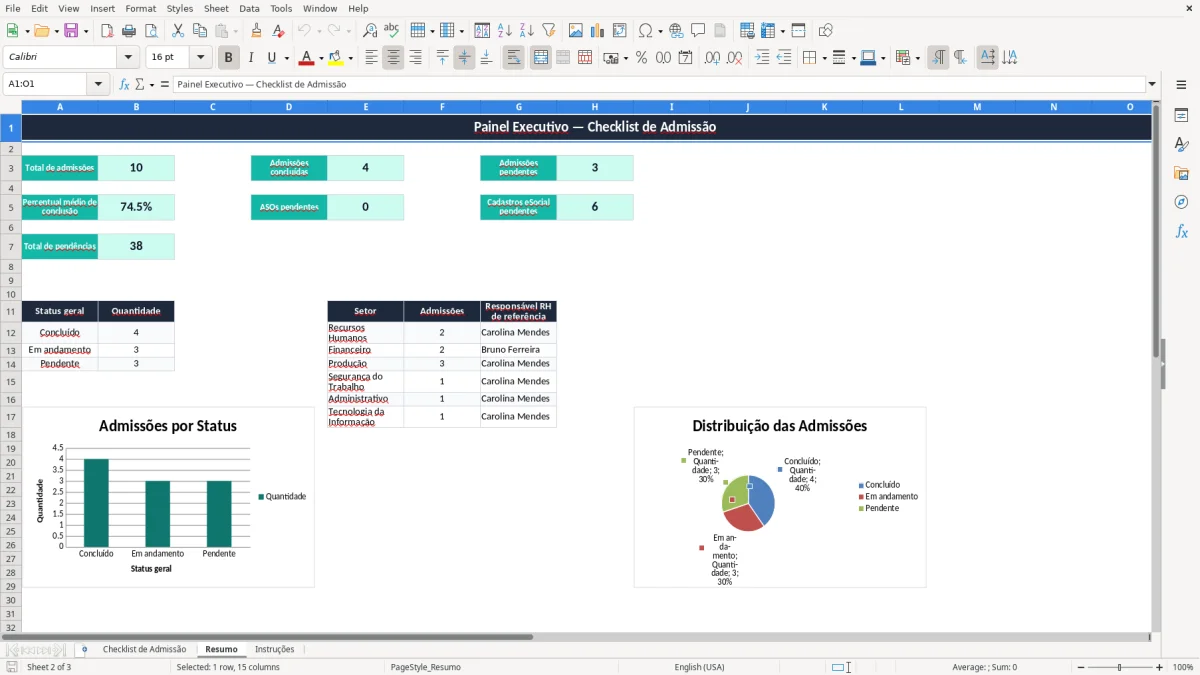Screen dimensions: 1200x675
Task: Open the Borders dropdown arrow
Action: tap(823, 58)
